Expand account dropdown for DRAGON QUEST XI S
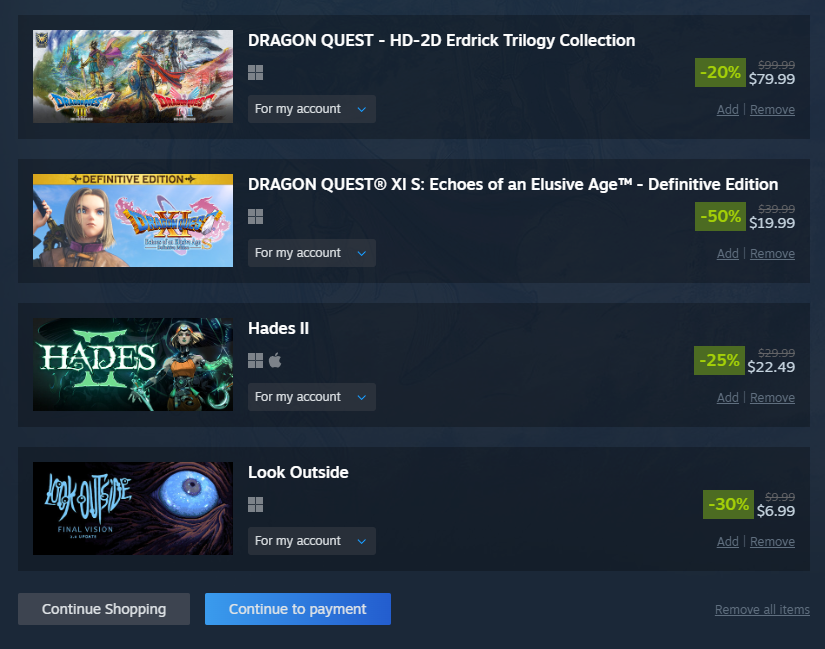 [311, 253]
